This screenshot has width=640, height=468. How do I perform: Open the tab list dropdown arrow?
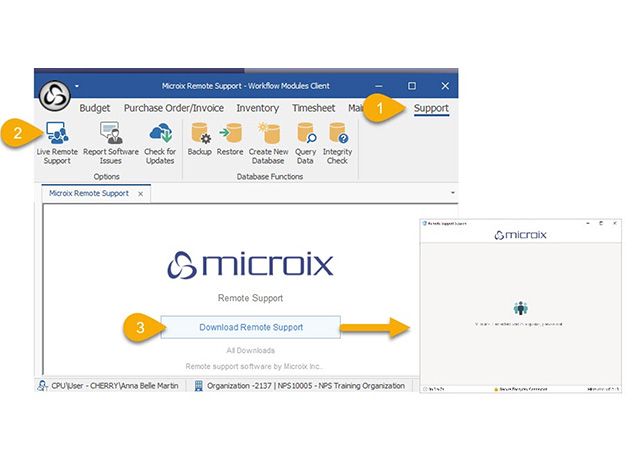click(x=453, y=191)
